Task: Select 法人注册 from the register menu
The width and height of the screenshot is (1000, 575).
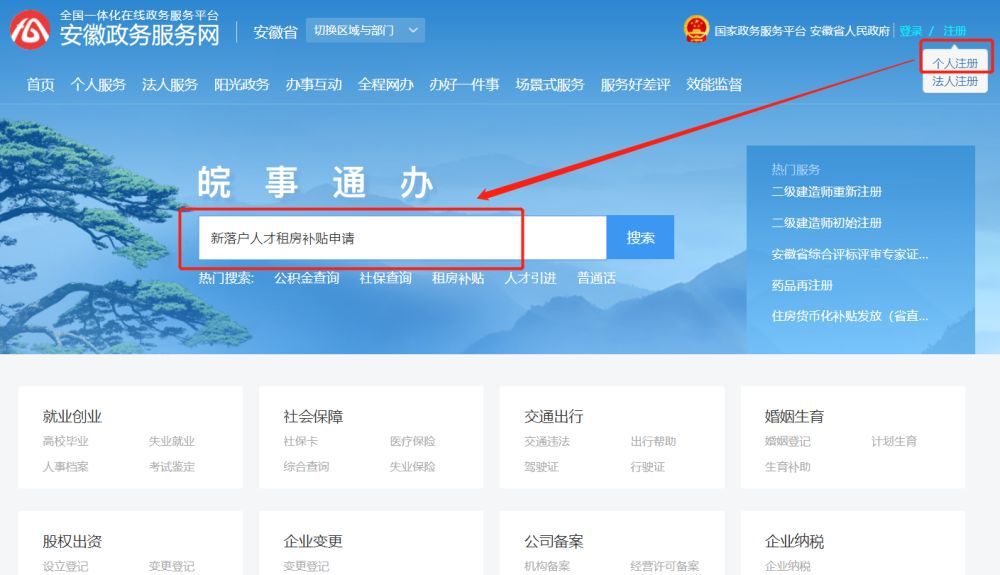Action: (955, 82)
